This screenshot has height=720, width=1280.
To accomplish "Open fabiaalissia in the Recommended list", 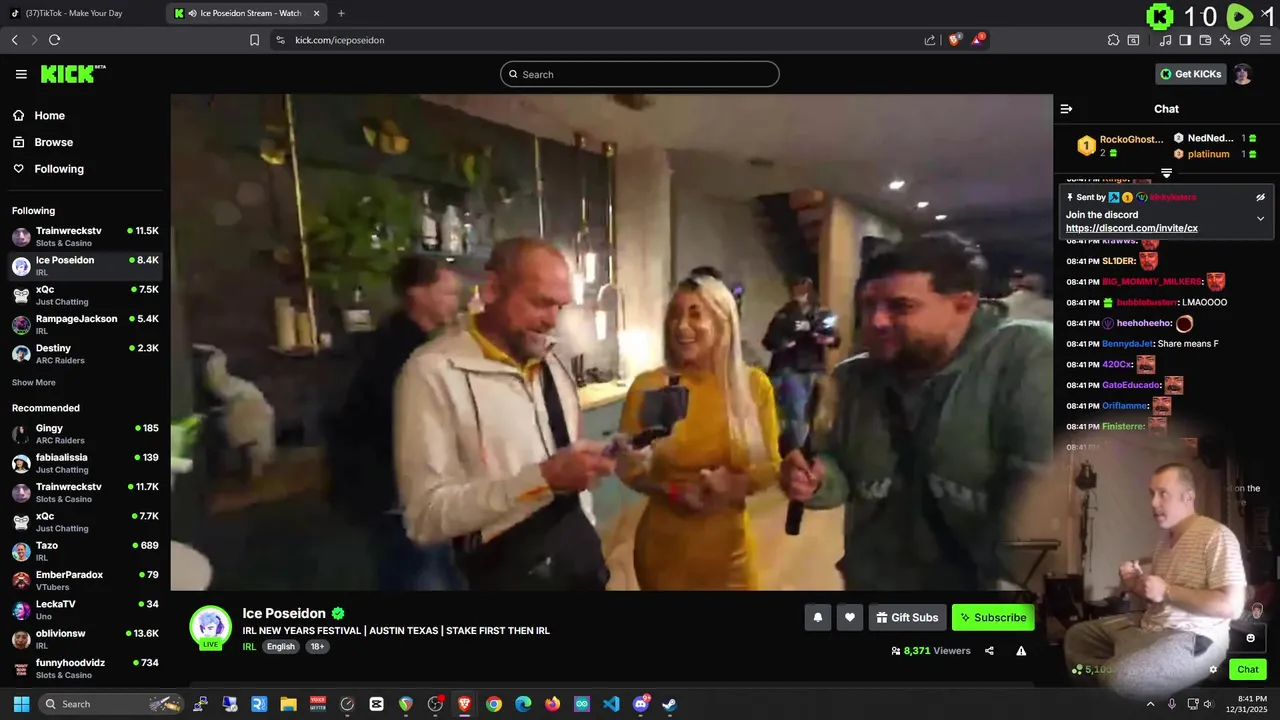I will [85, 463].
